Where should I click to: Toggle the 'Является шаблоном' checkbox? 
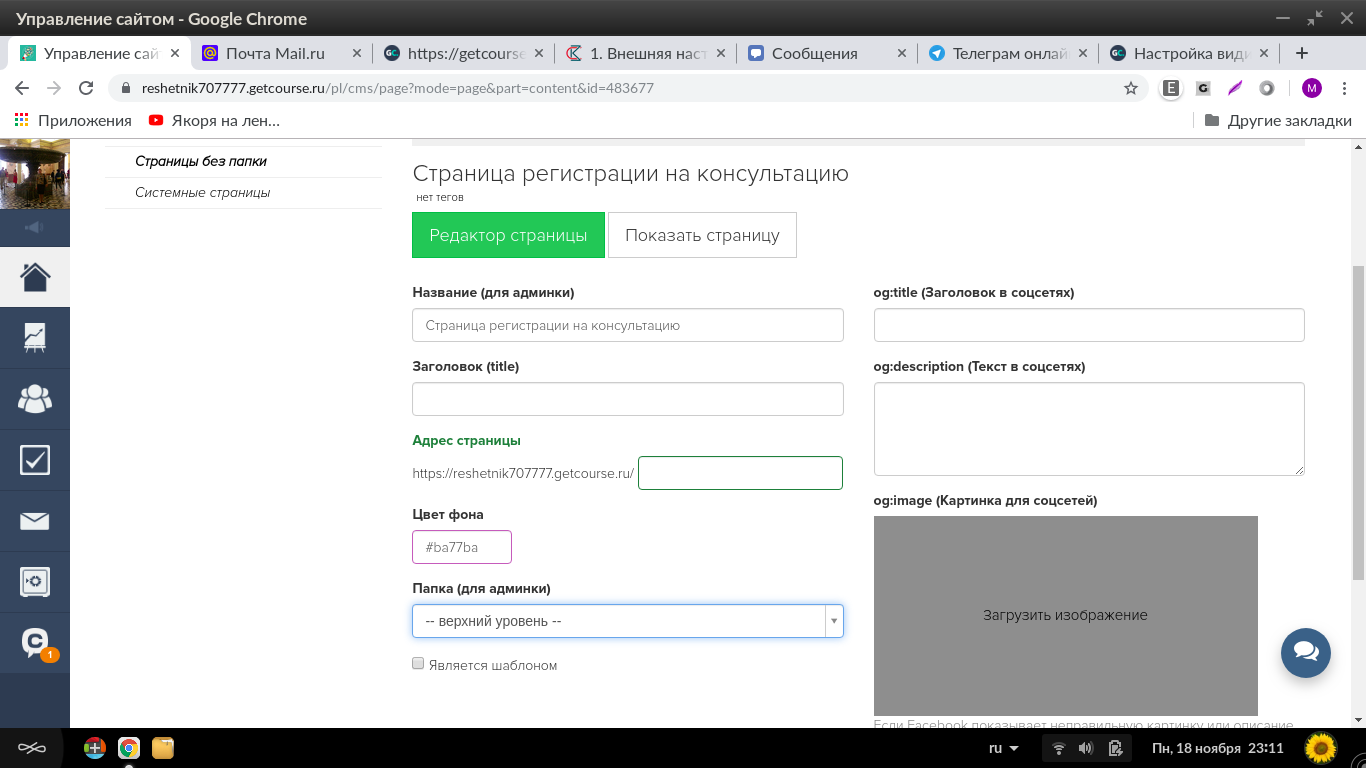click(418, 663)
